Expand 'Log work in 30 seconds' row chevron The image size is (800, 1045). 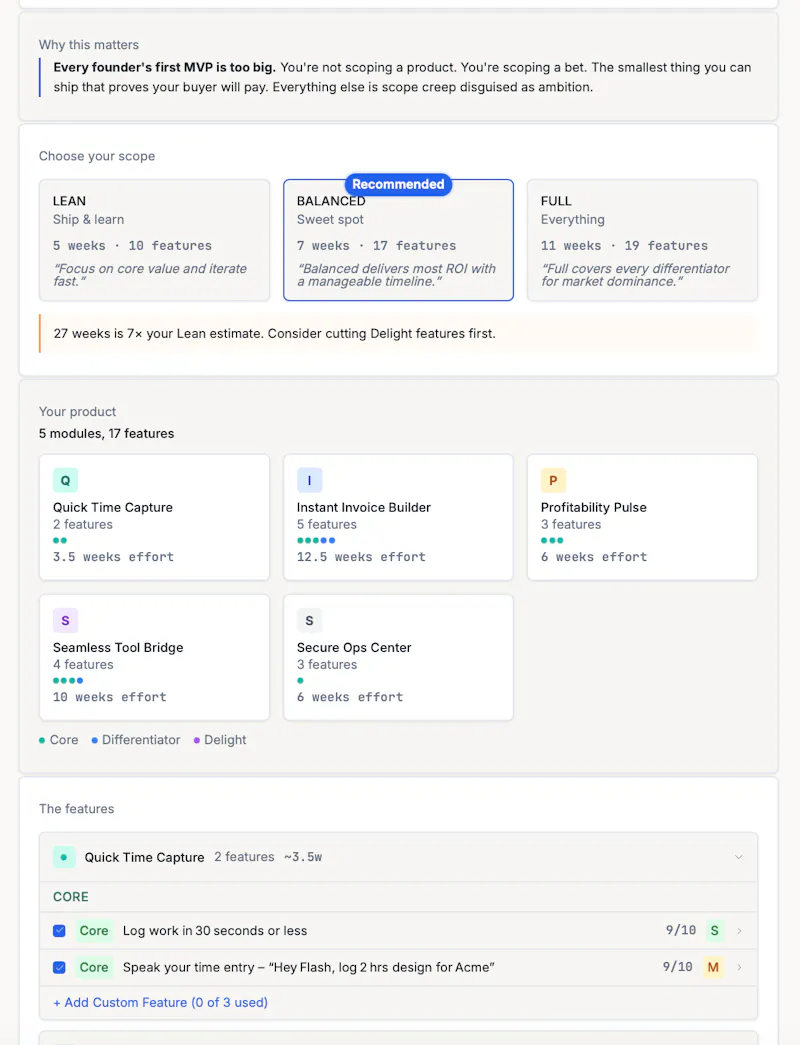[x=739, y=931]
